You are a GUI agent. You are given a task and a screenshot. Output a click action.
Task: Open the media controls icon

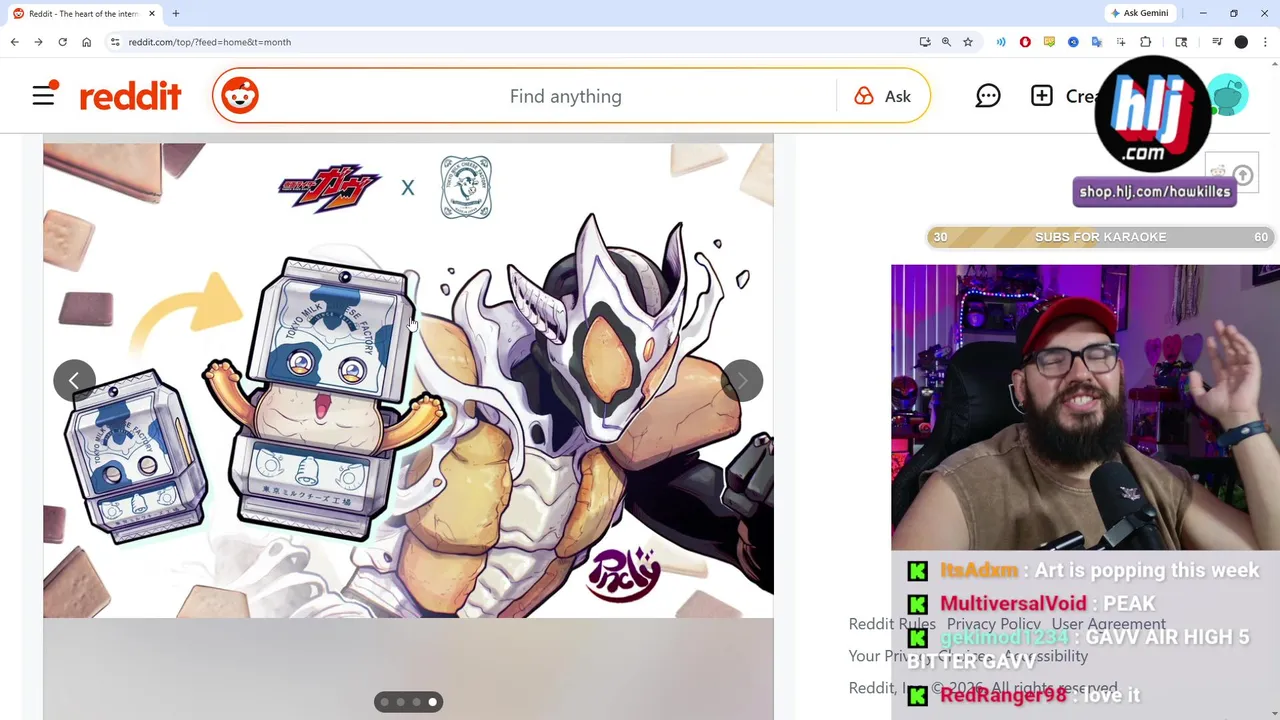pos(1217,42)
